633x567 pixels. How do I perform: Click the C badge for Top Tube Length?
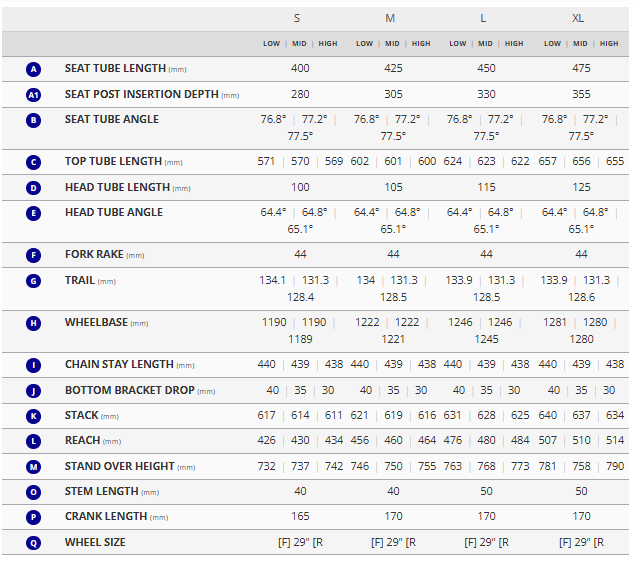pos(34,162)
